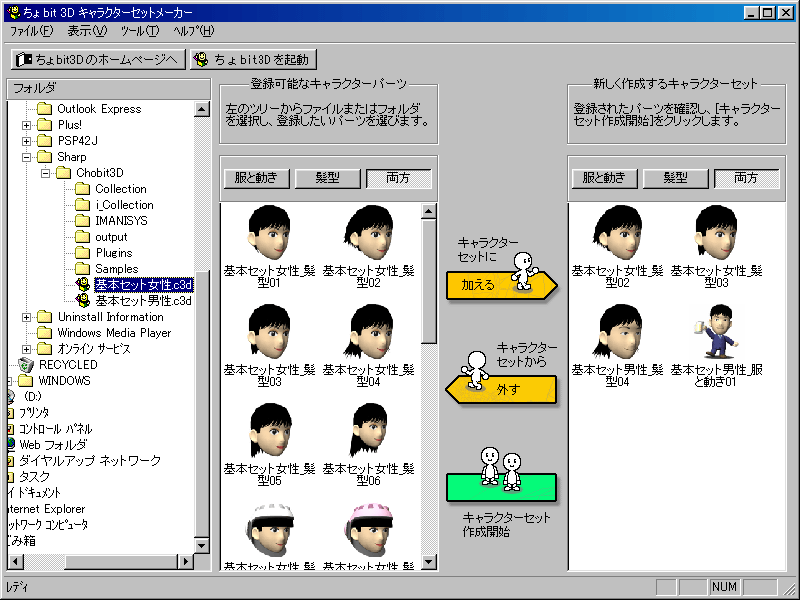Click folder tree scroll down arrow
The image size is (800, 600).
coord(202,545)
